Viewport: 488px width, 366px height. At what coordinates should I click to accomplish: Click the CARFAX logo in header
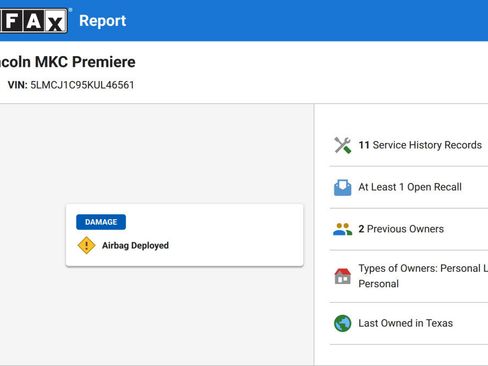pyautogui.click(x=33, y=21)
